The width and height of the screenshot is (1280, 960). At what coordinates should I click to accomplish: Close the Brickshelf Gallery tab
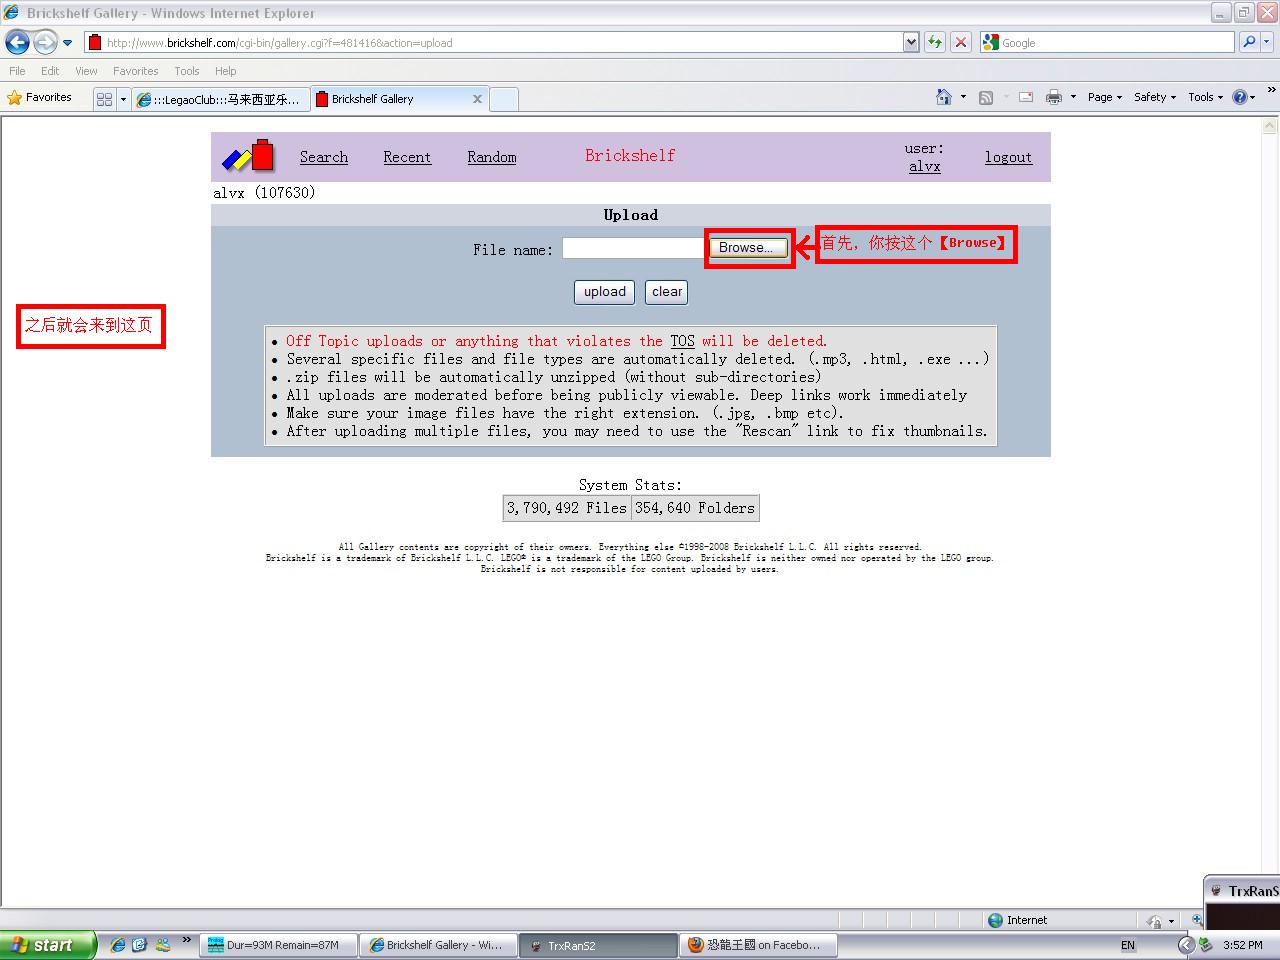click(477, 99)
